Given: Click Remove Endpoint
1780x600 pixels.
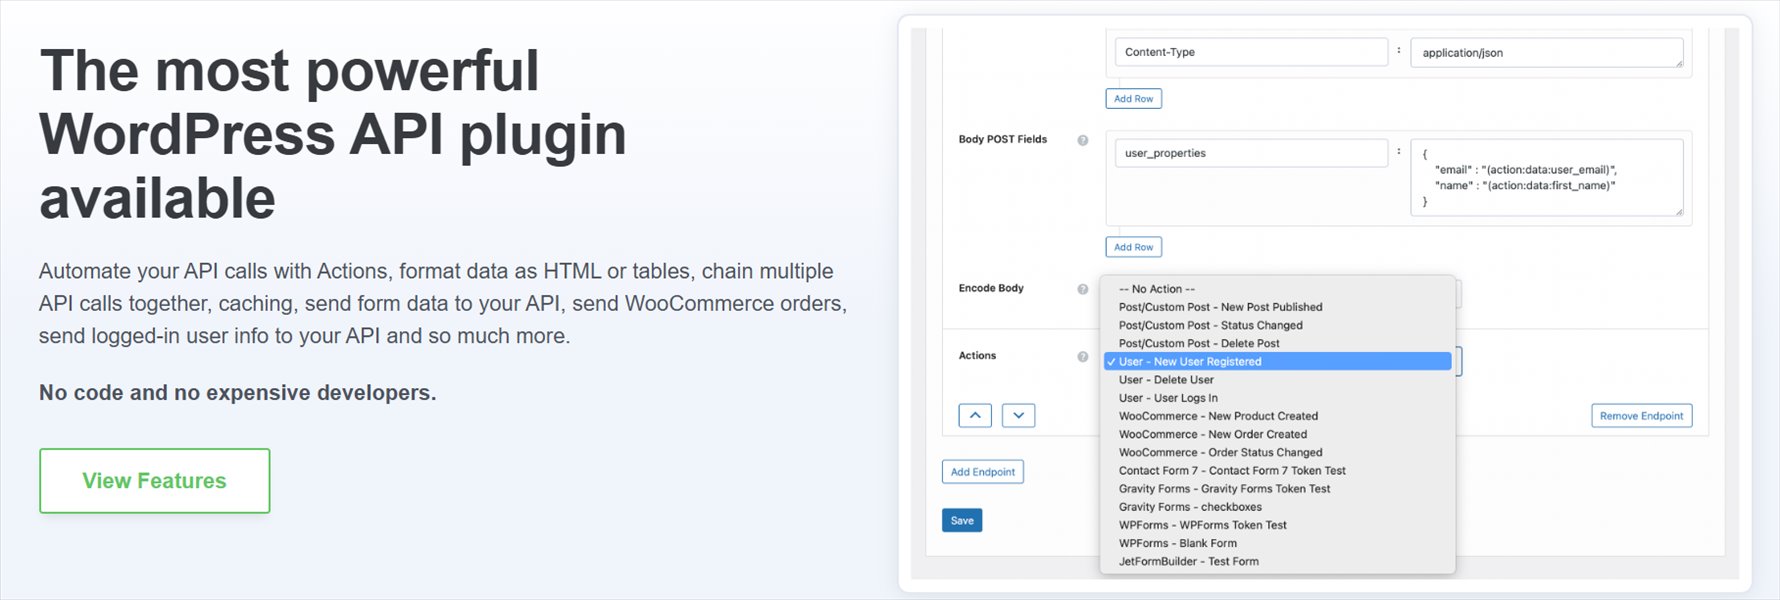Looking at the screenshot, I should (1641, 416).
